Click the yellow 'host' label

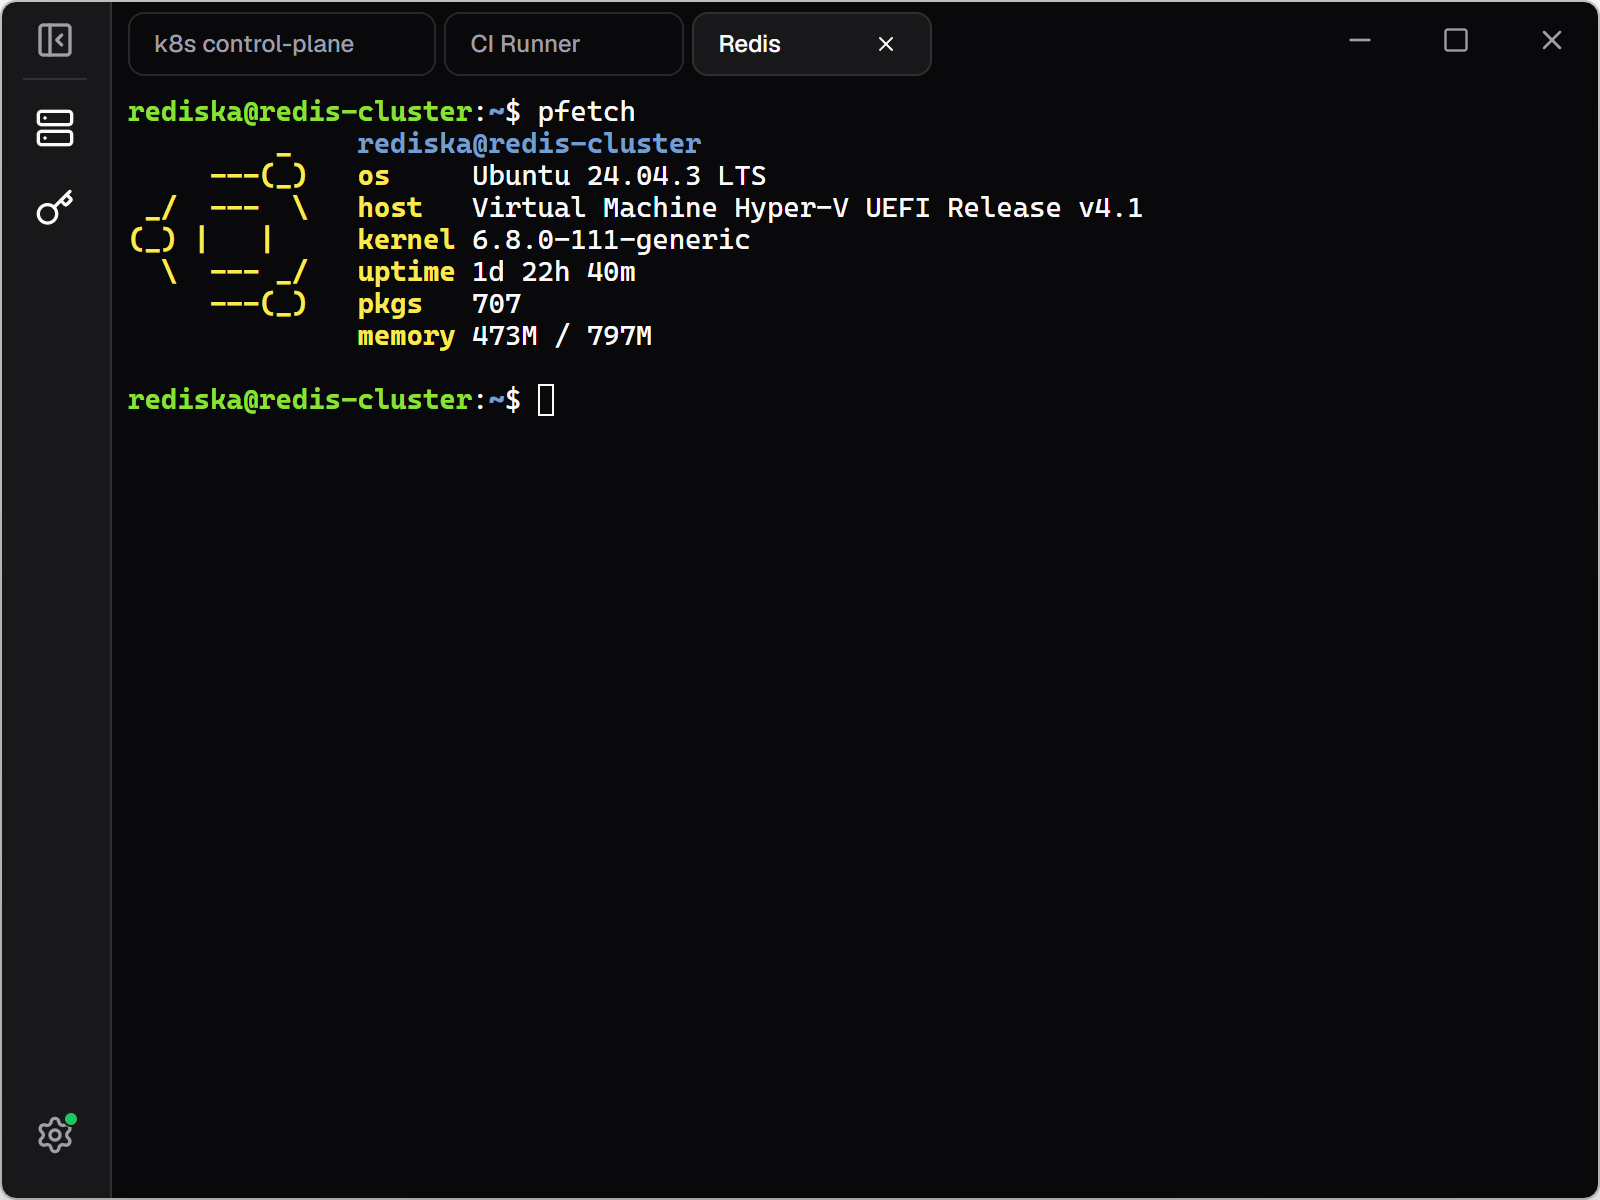tap(390, 208)
